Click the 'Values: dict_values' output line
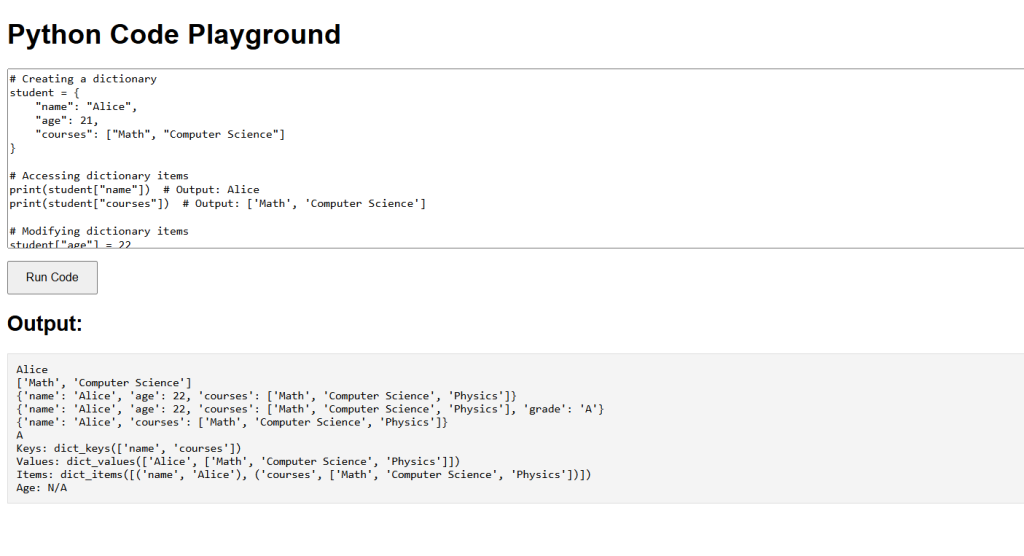This screenshot has height=556, width=1024. 238,461
